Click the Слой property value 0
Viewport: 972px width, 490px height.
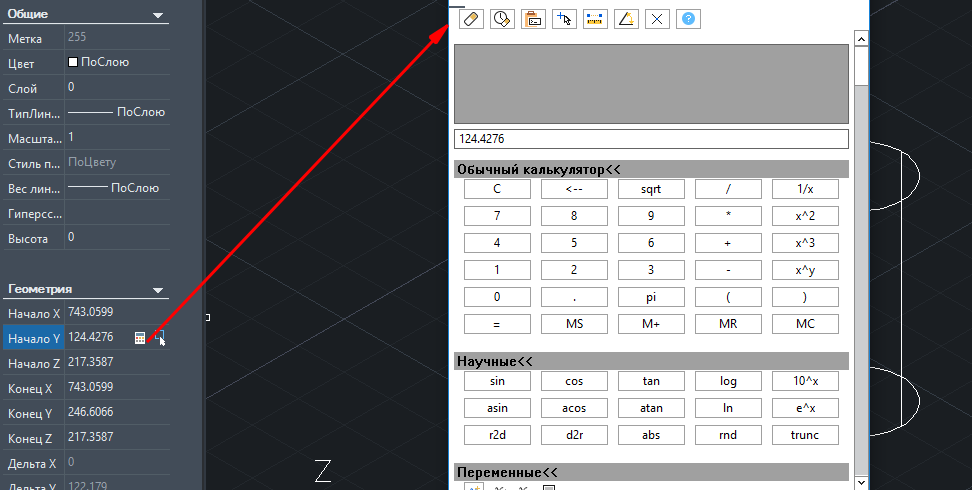pyautogui.click(x=71, y=87)
